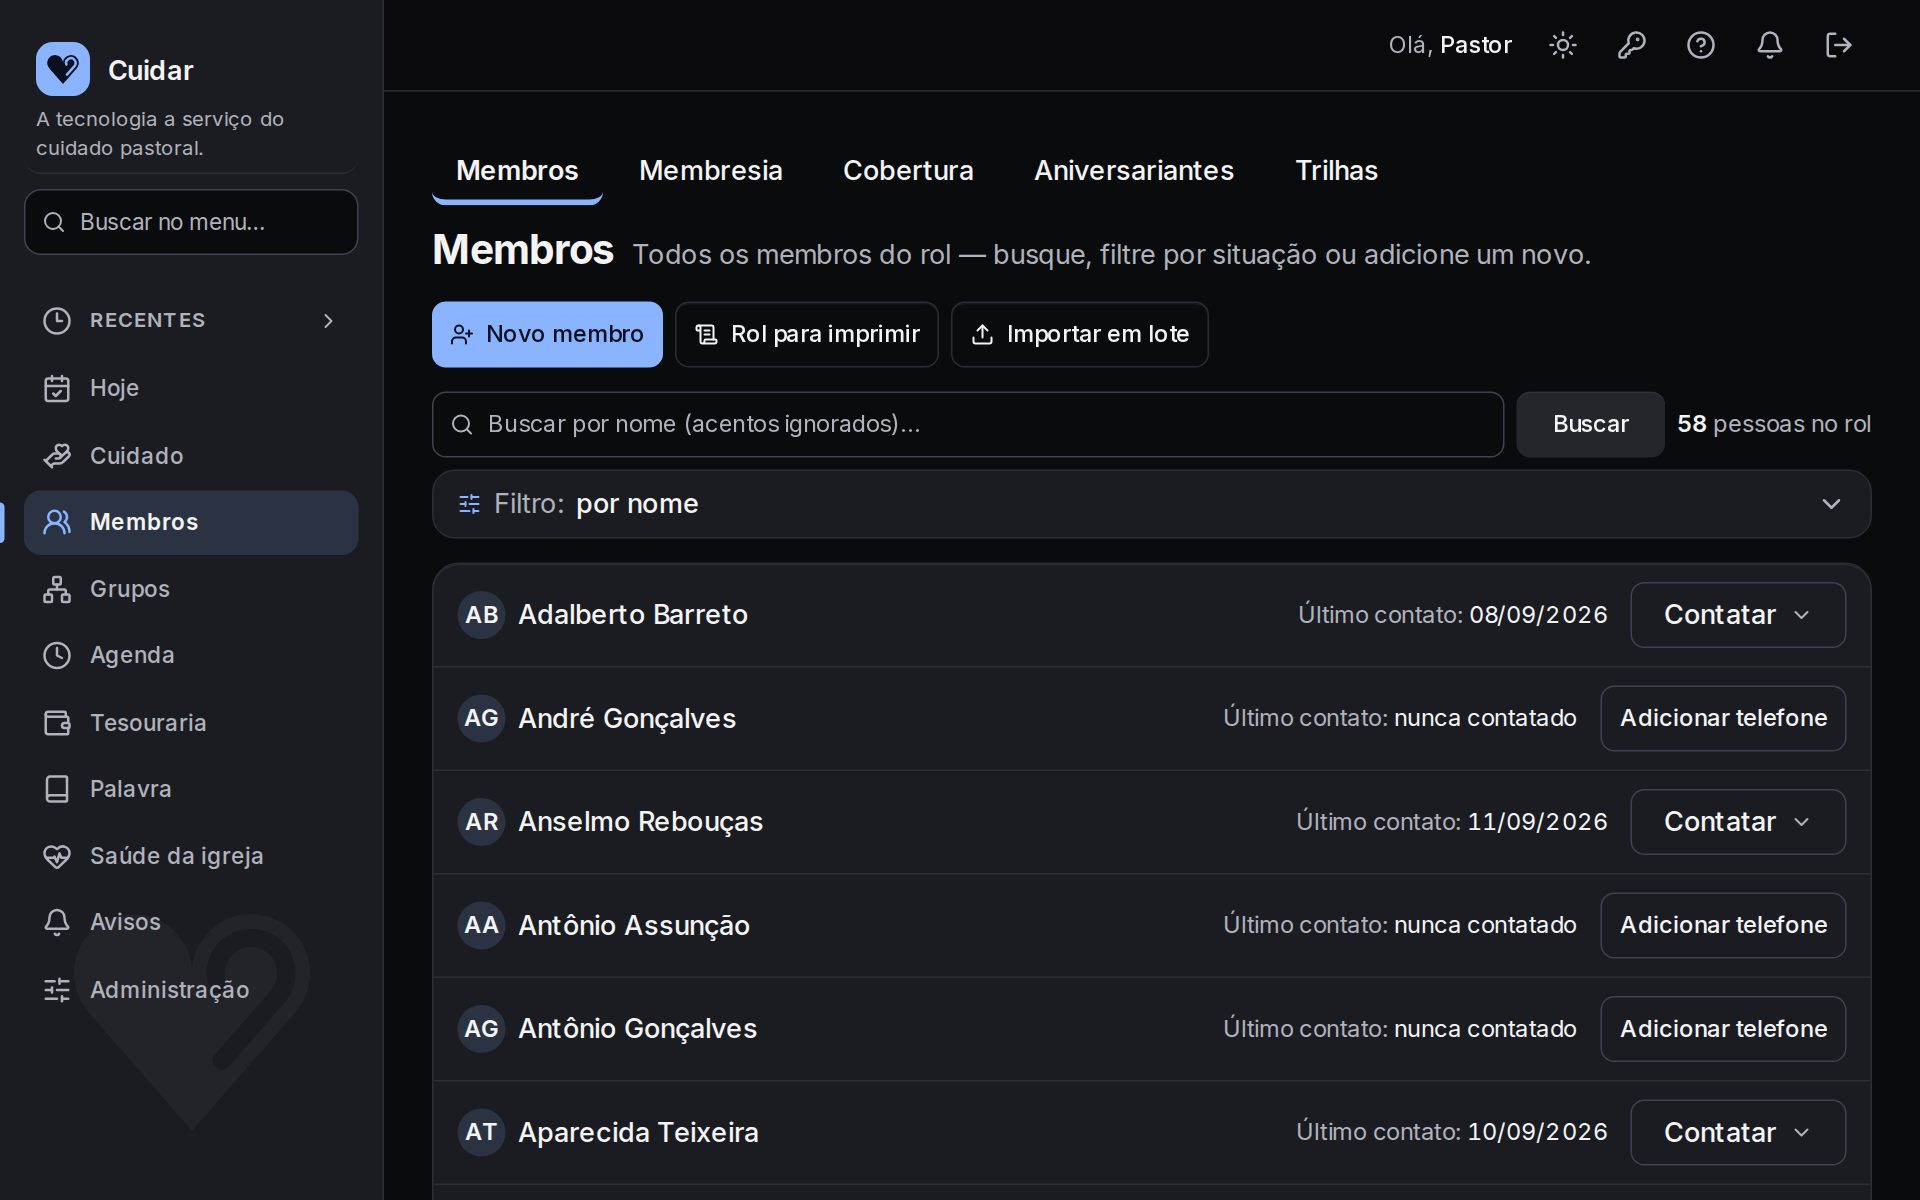
Task: Open Contatar dropdown for Anselmo Rebouças
Action: (1737, 822)
